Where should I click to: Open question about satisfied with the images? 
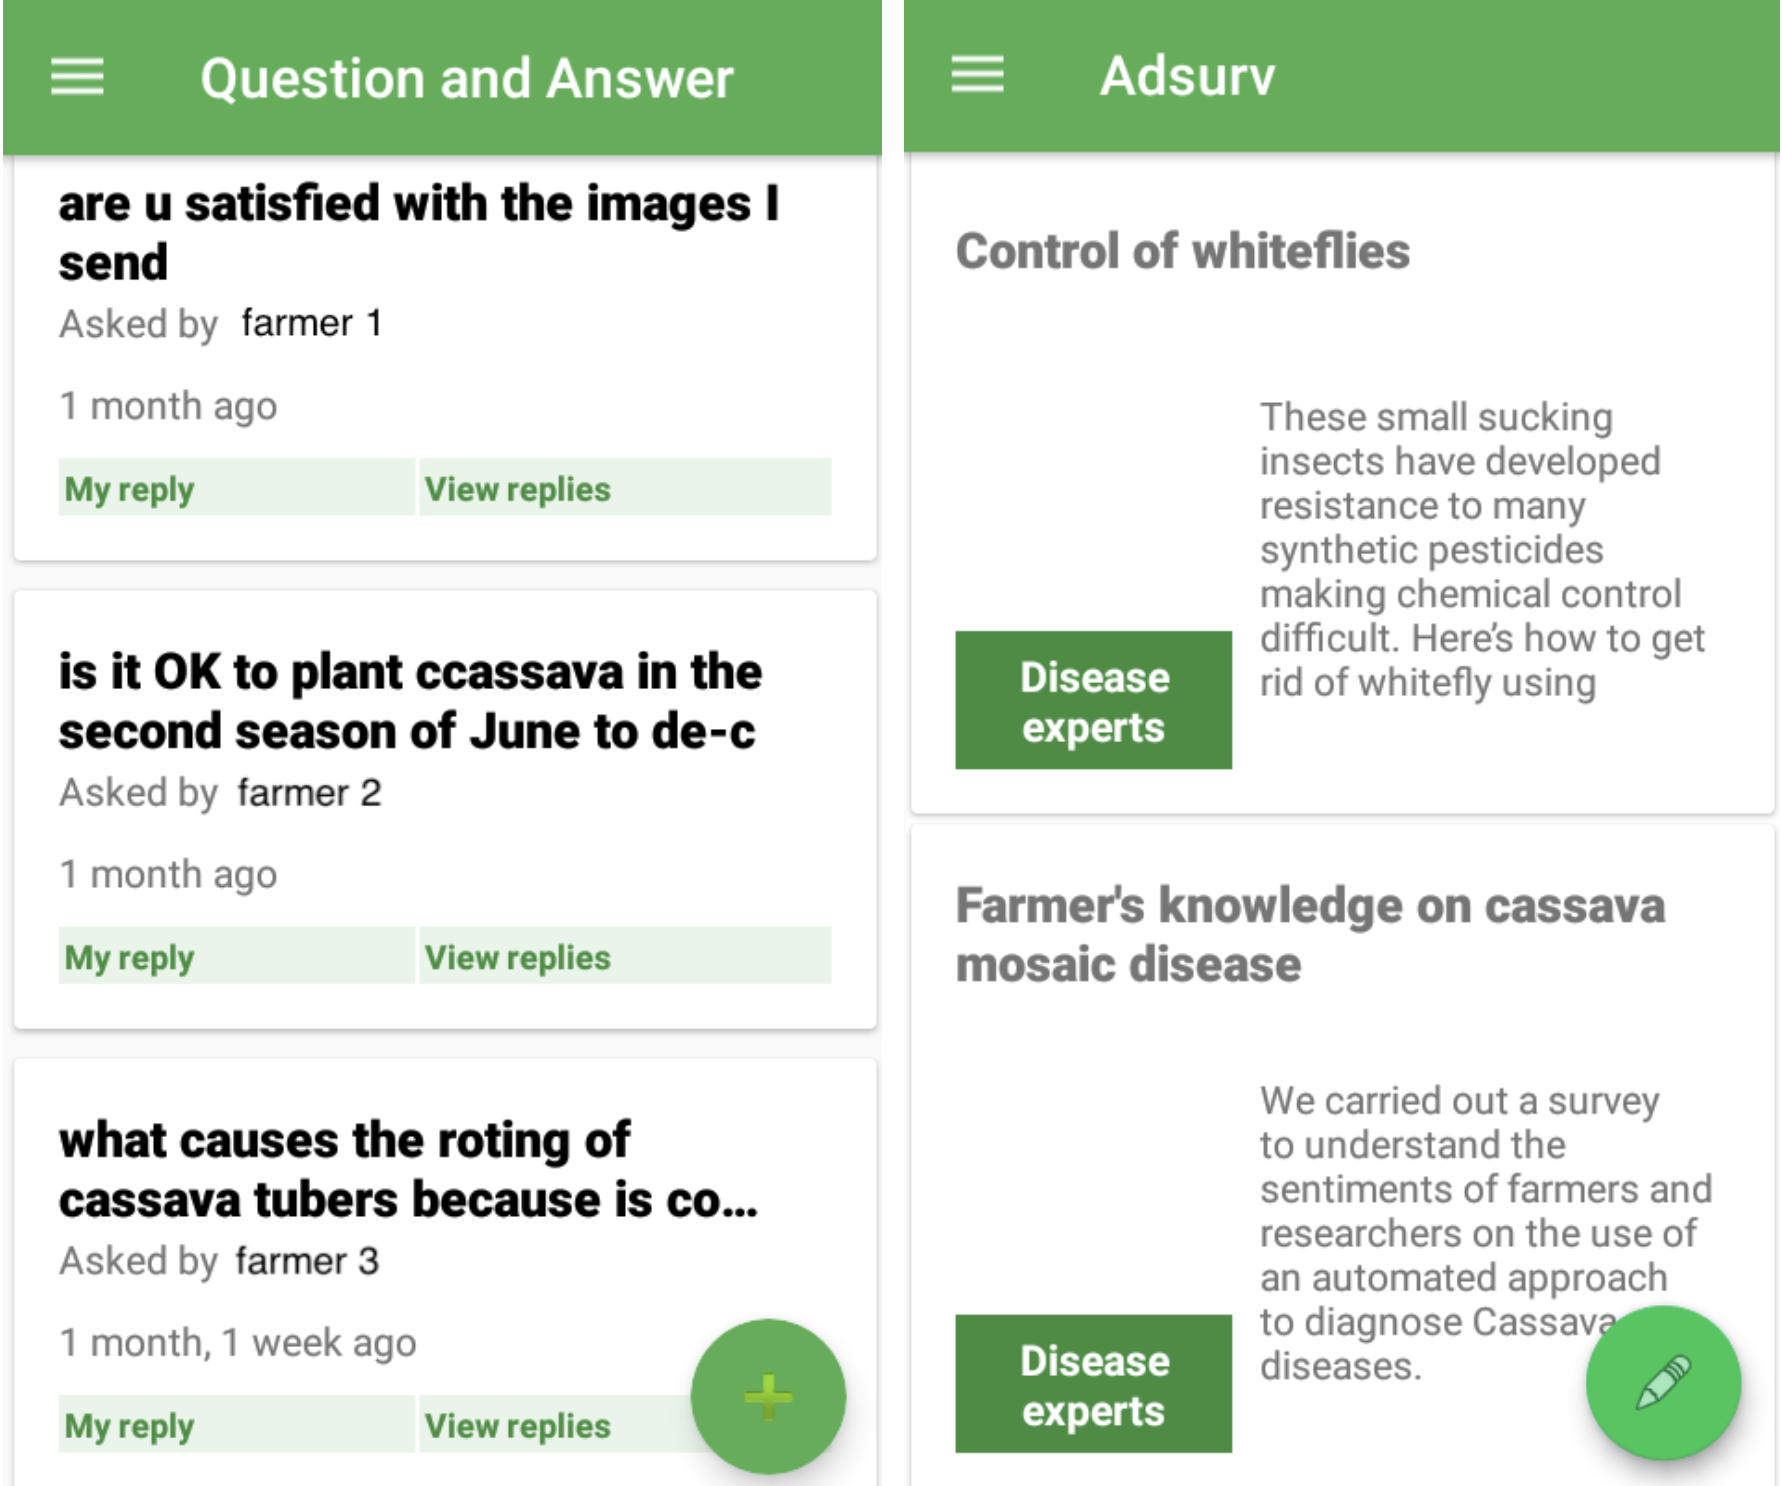(418, 232)
